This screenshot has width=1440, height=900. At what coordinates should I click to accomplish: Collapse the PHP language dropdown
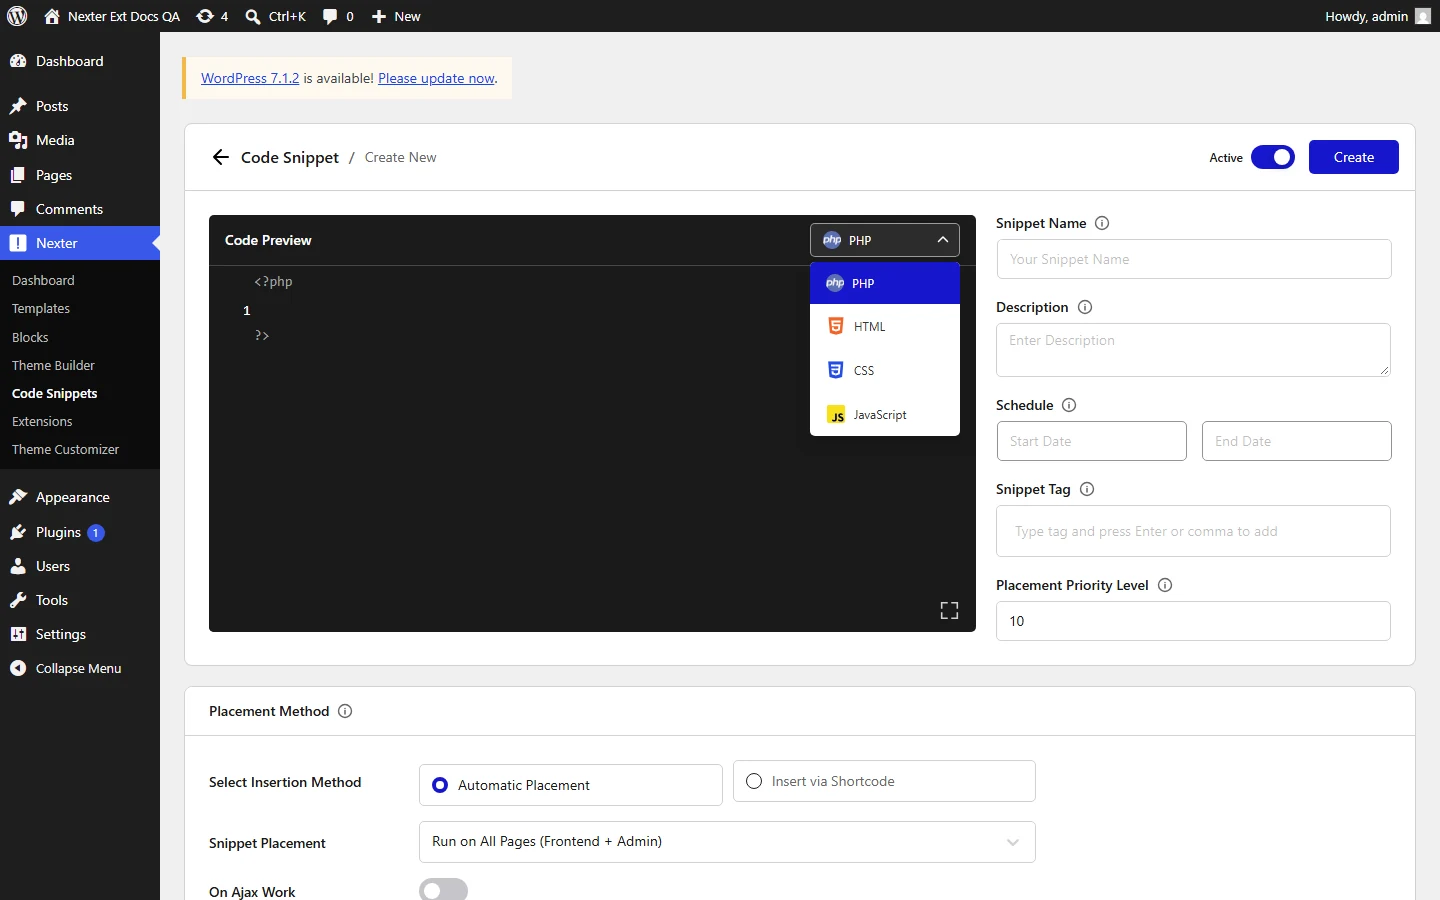pyautogui.click(x=885, y=240)
